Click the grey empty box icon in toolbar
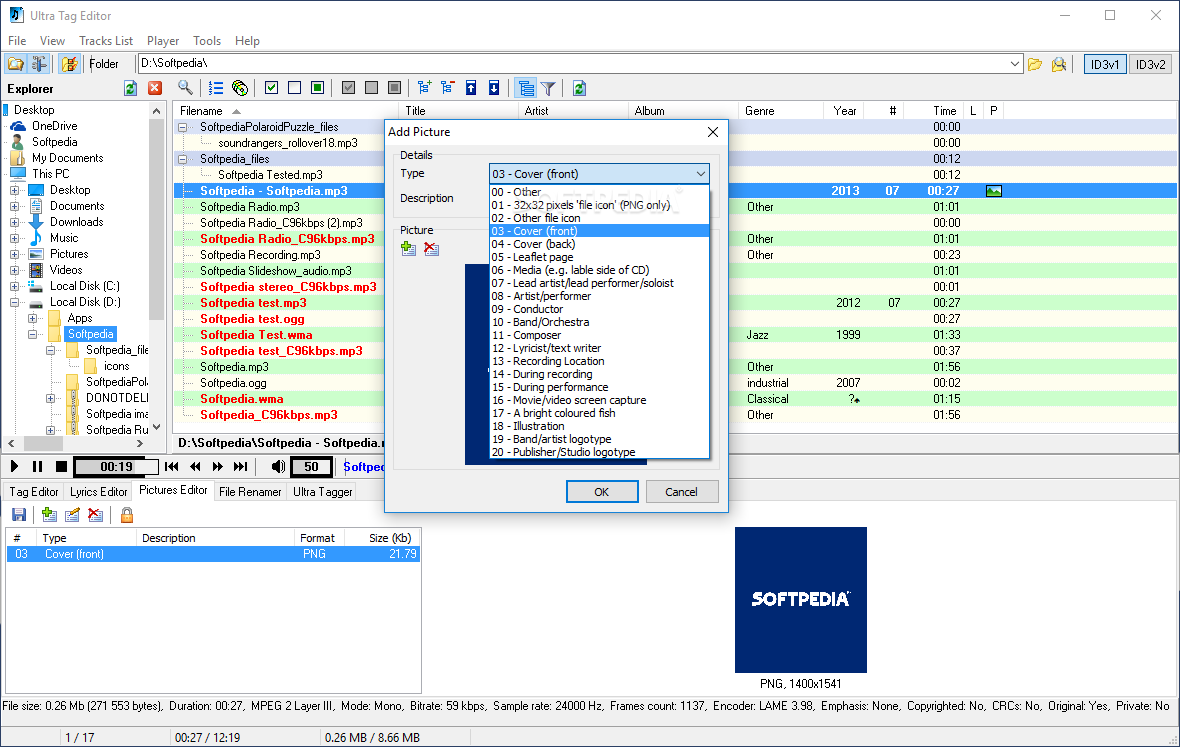This screenshot has height=747, width=1180. pos(371,88)
